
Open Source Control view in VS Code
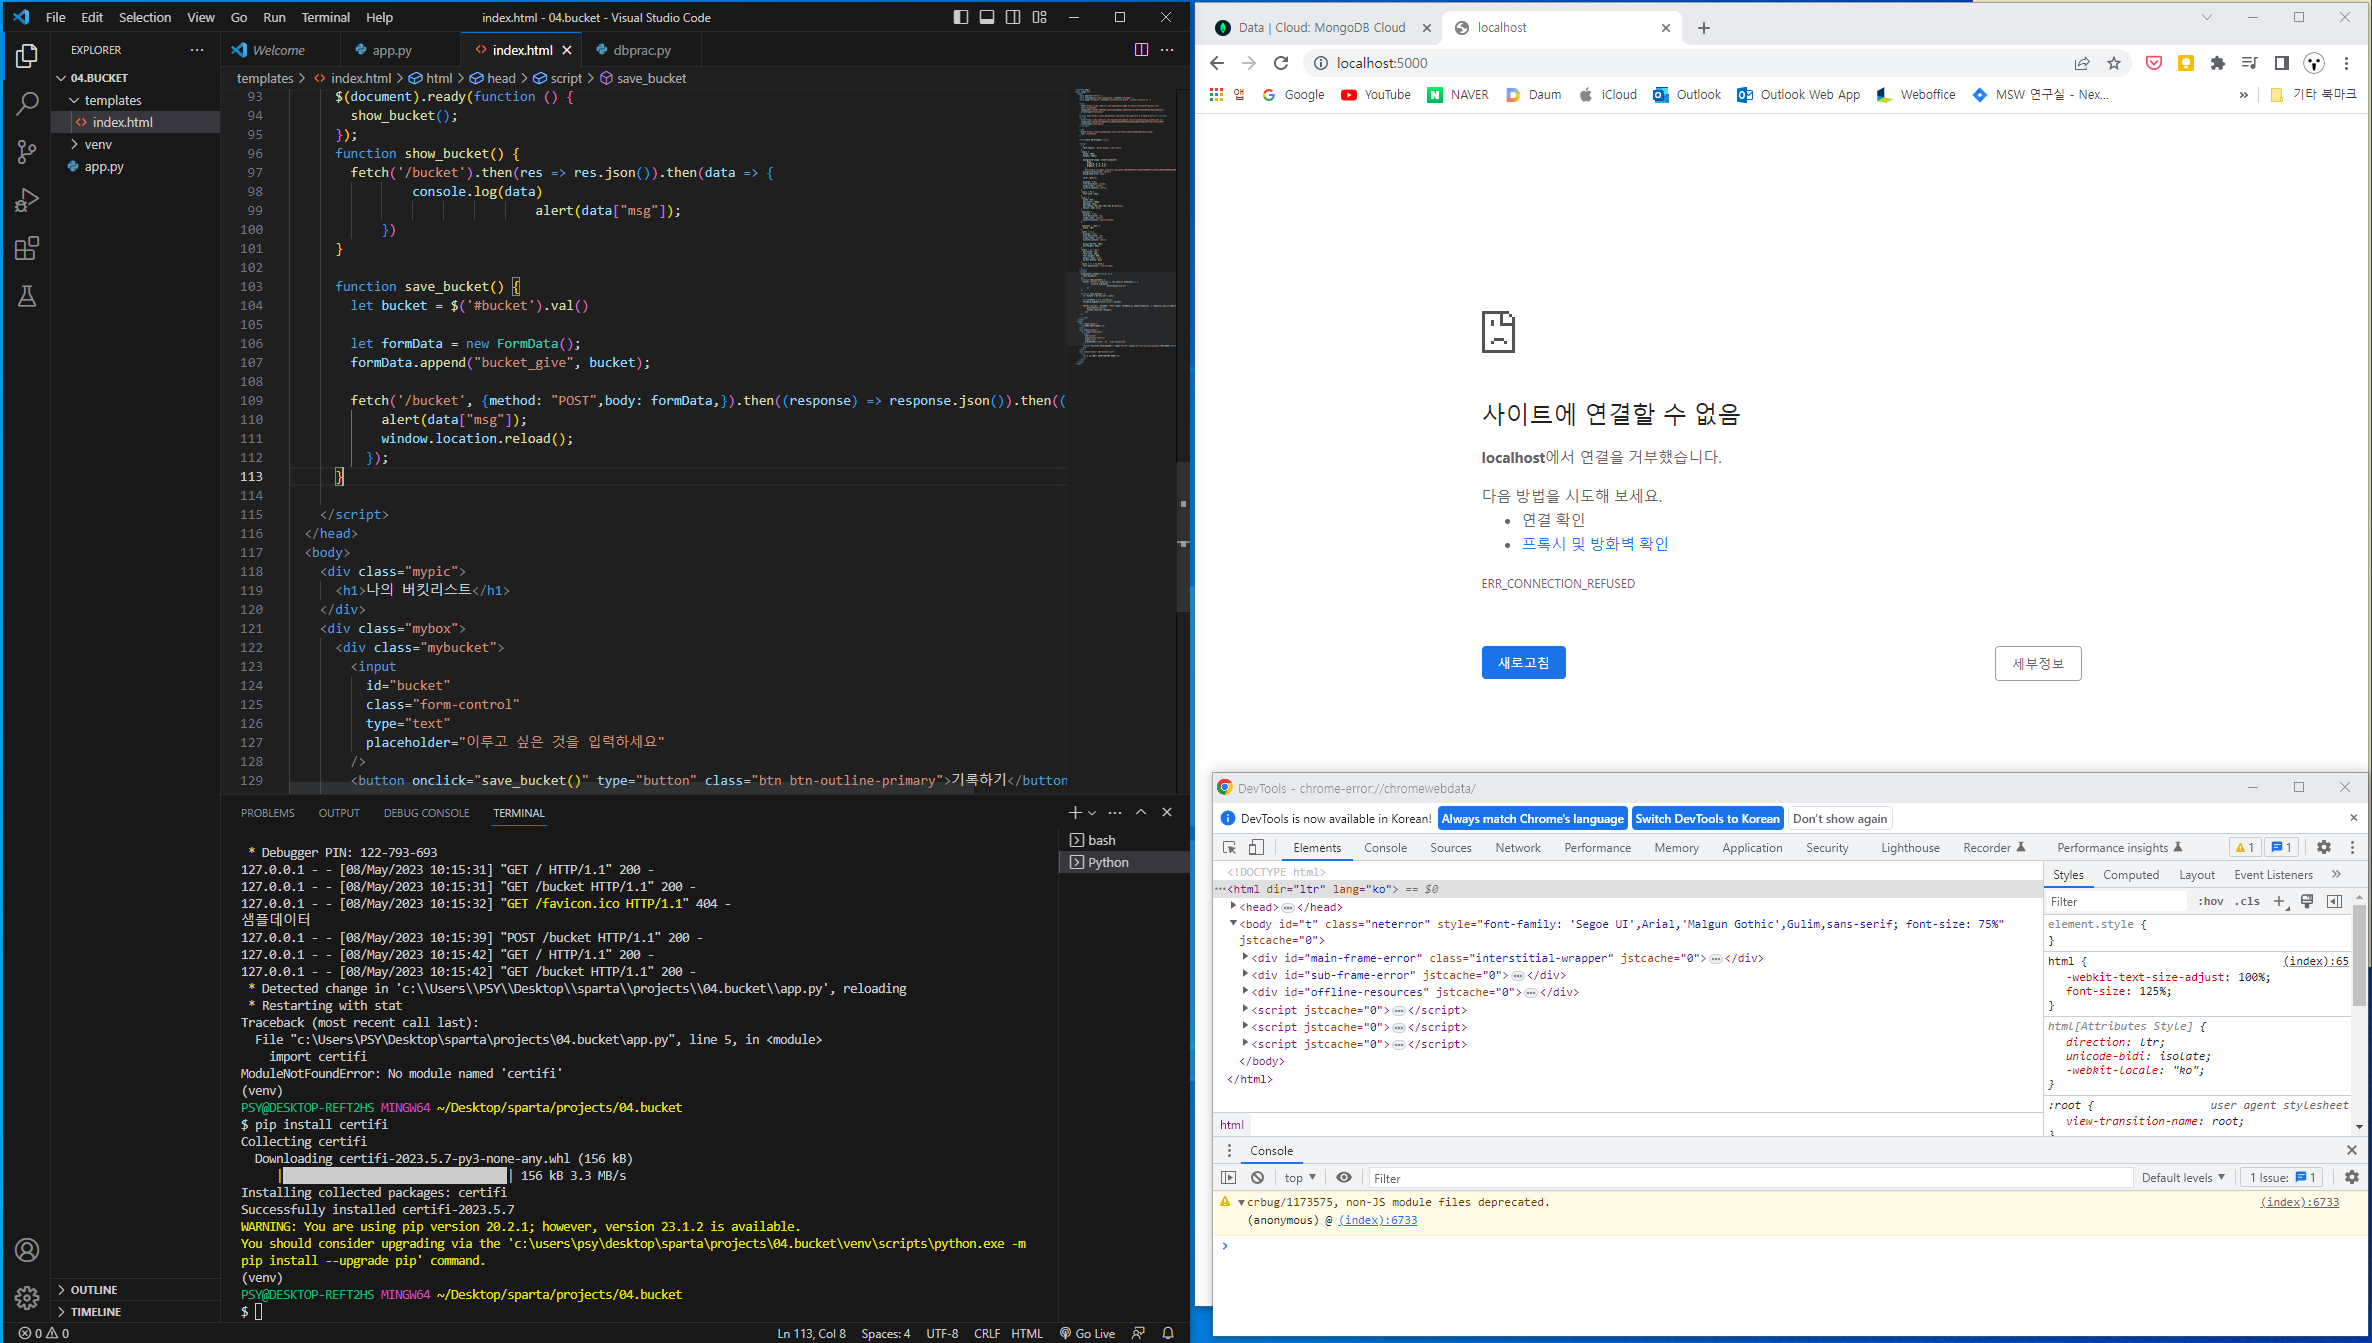point(27,152)
